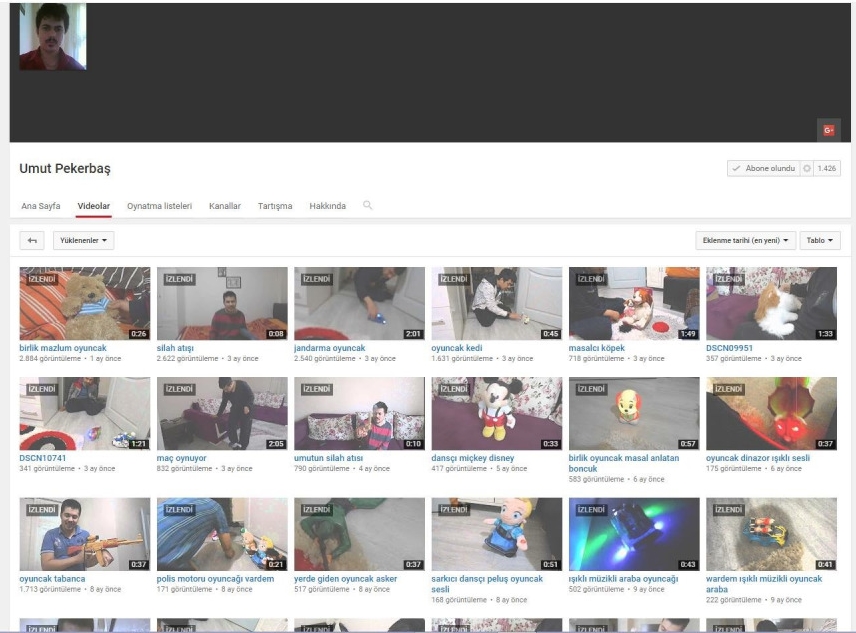Play the 2:01 jandarma oyuncak thumbnail
Viewport: 856px width, 633px height.
[x=359, y=303]
